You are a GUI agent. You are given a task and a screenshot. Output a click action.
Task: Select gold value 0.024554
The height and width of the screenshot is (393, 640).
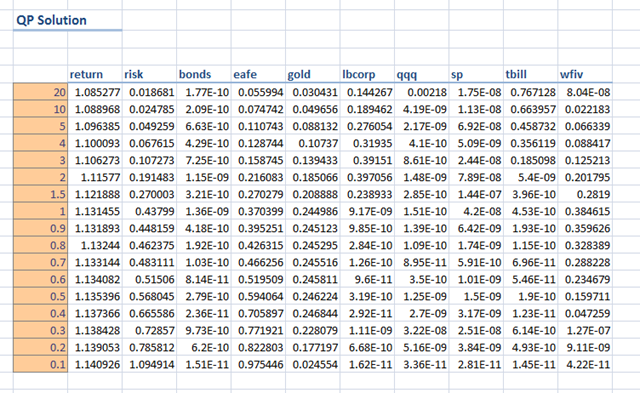point(312,364)
